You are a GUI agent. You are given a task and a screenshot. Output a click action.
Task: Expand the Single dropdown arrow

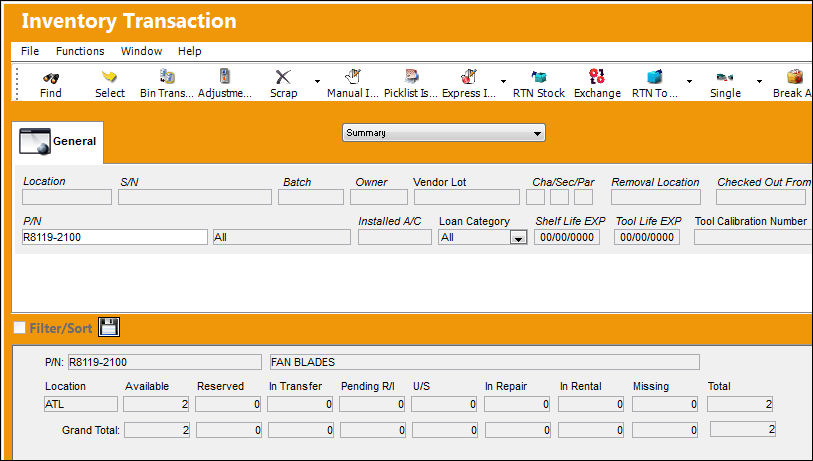[x=759, y=81]
